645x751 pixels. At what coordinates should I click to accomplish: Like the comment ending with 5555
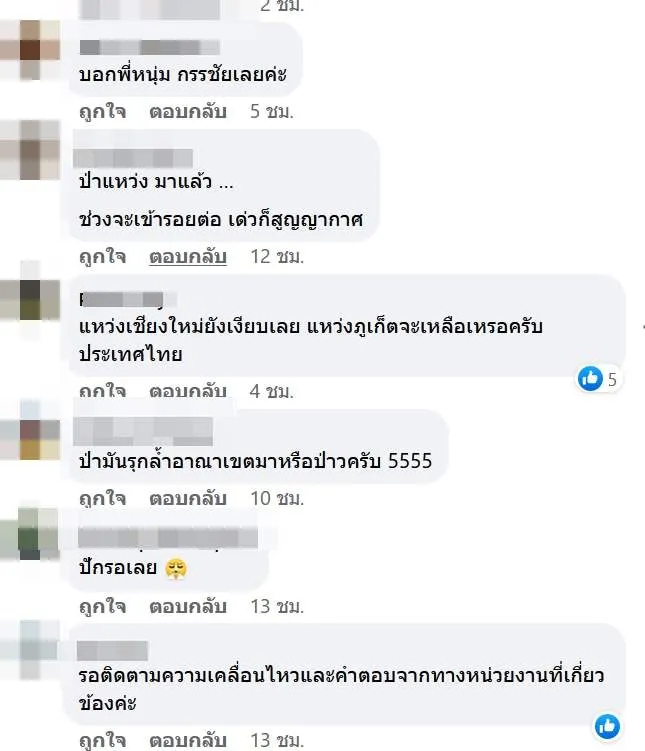pos(102,499)
